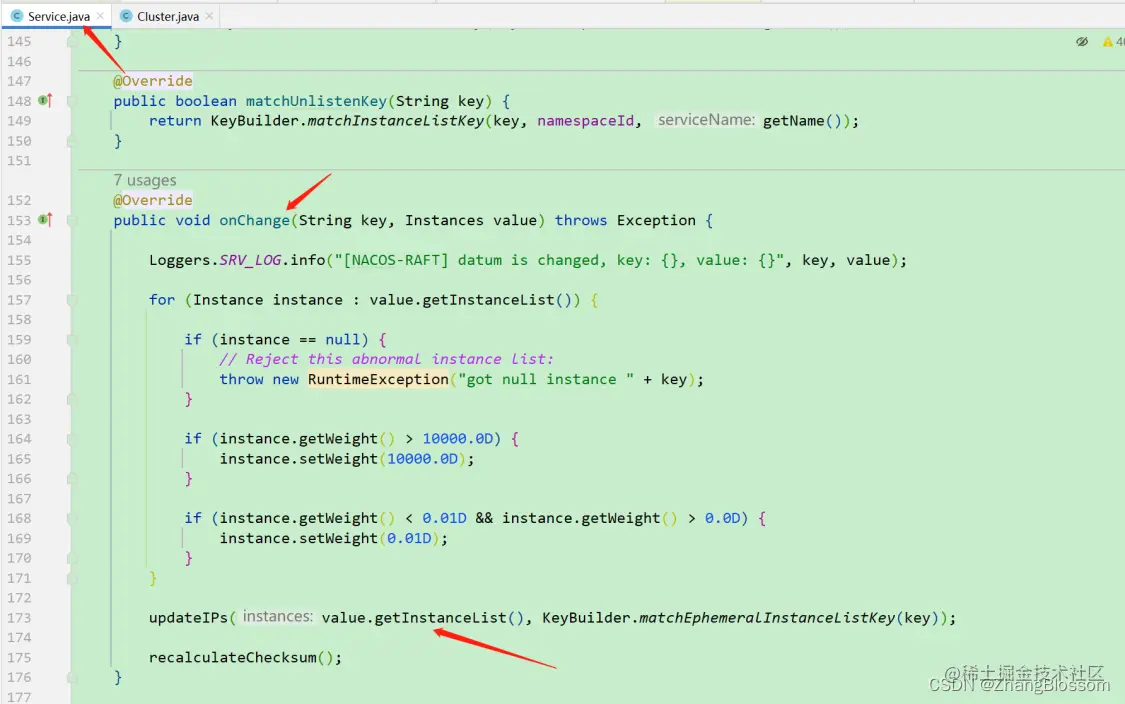This screenshot has width=1125, height=704.
Task: Click fold end marker at line 171
Action: [72, 578]
